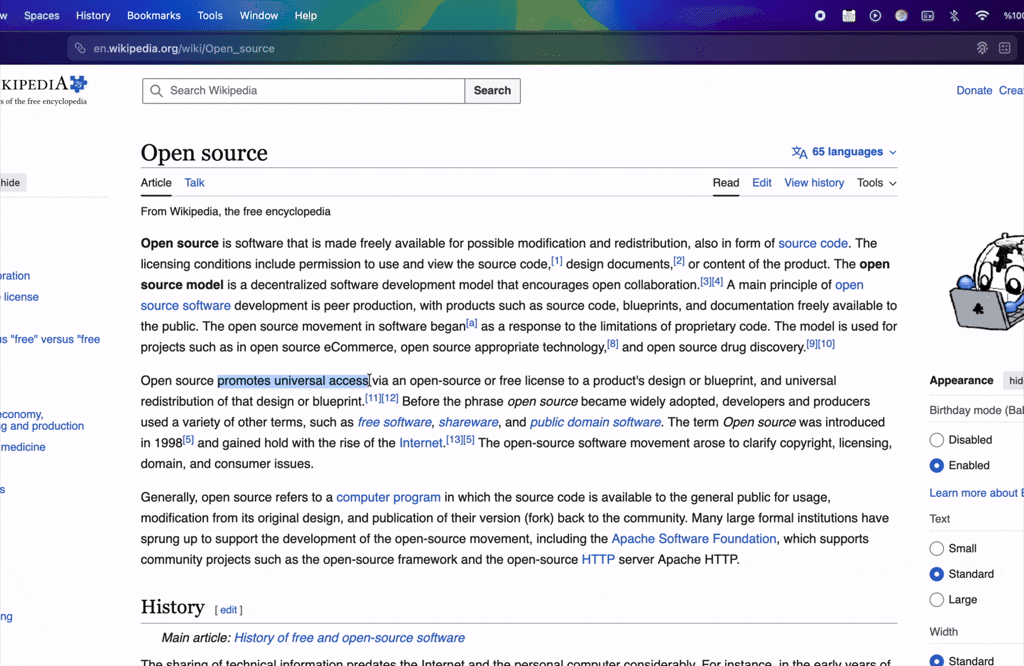Open the View history tab
Screen dimensions: 1024x666
(814, 183)
